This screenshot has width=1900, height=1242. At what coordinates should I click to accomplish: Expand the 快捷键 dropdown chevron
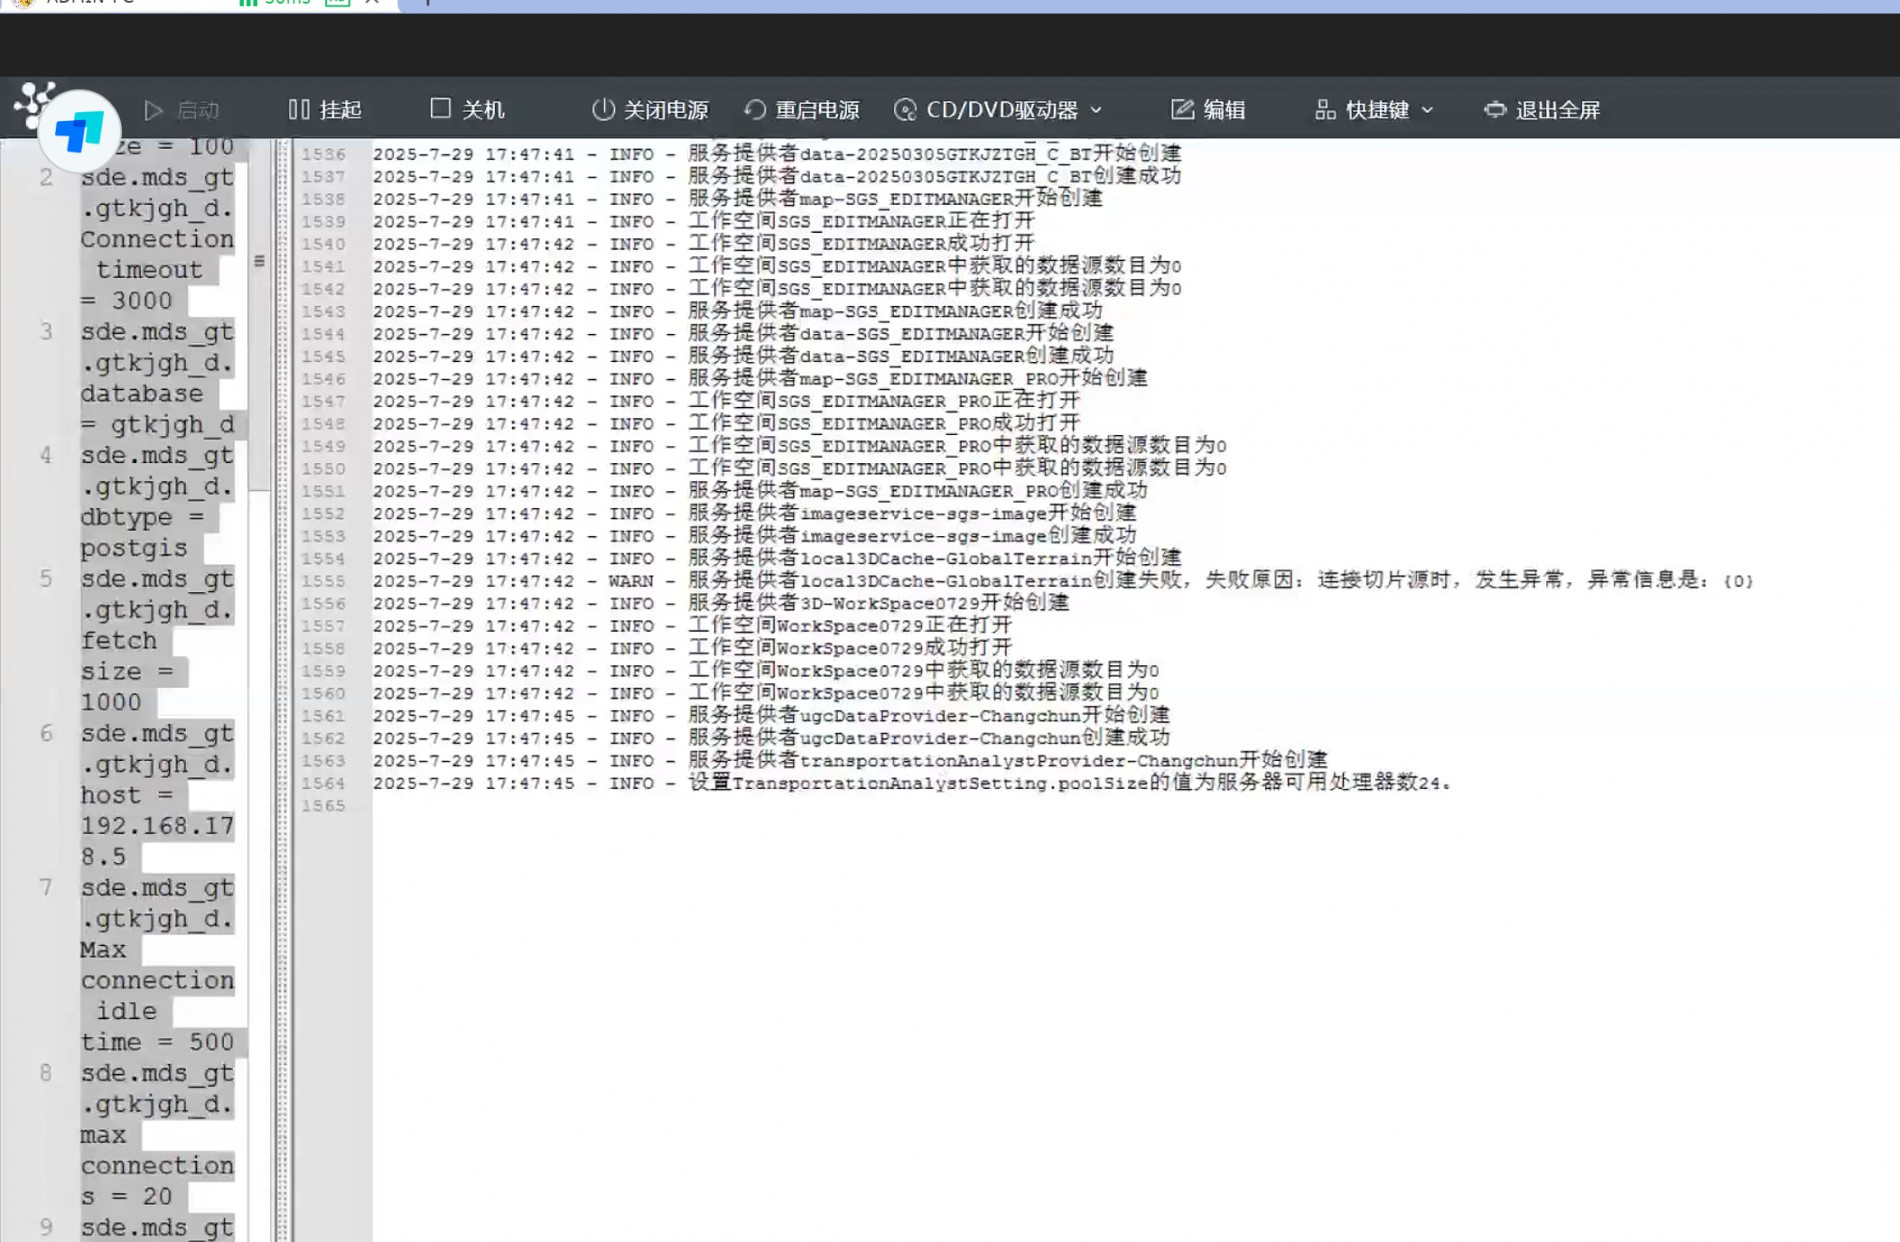(x=1427, y=110)
